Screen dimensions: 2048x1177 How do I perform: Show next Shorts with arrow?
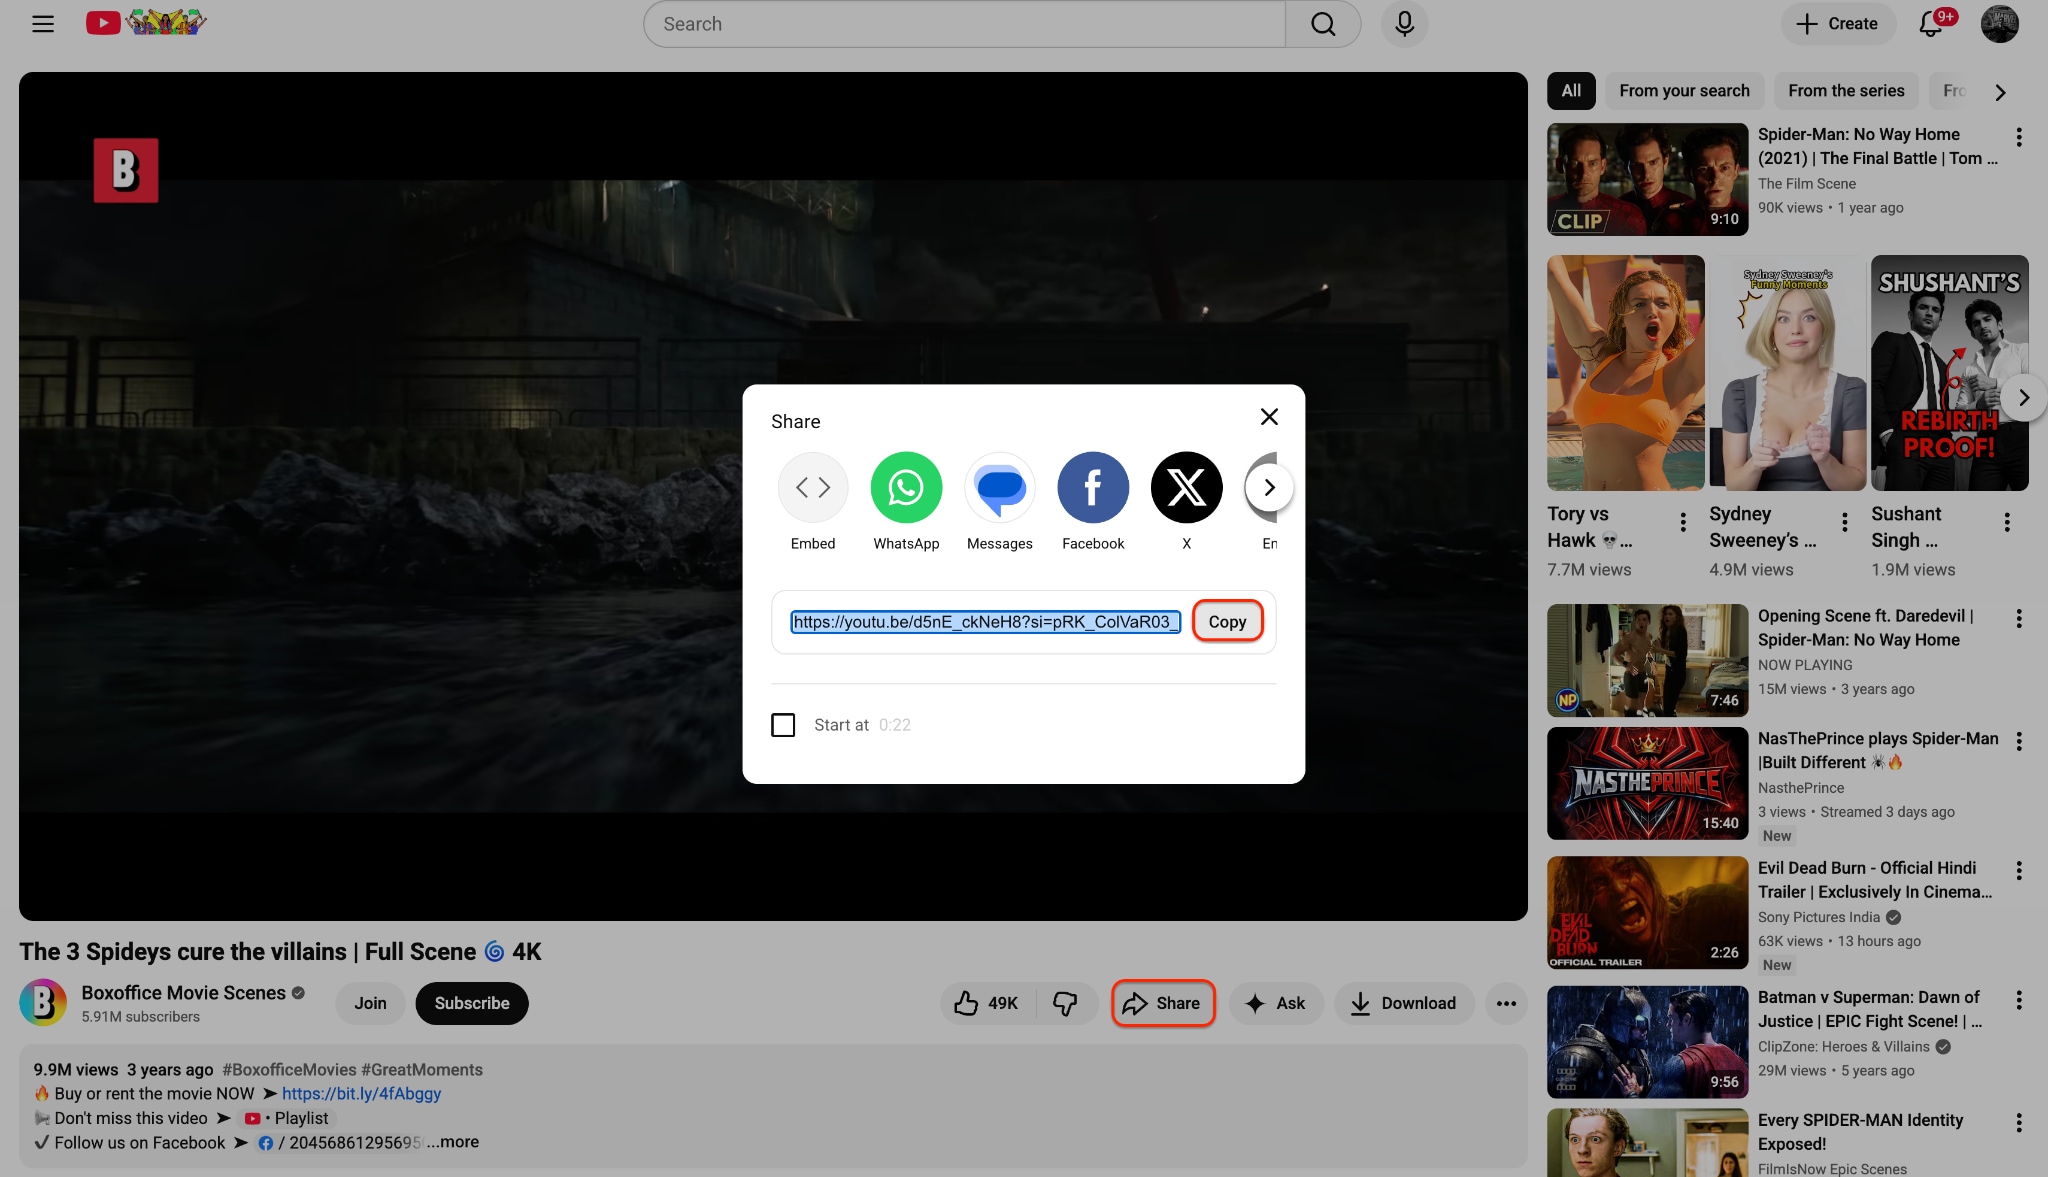(2023, 398)
